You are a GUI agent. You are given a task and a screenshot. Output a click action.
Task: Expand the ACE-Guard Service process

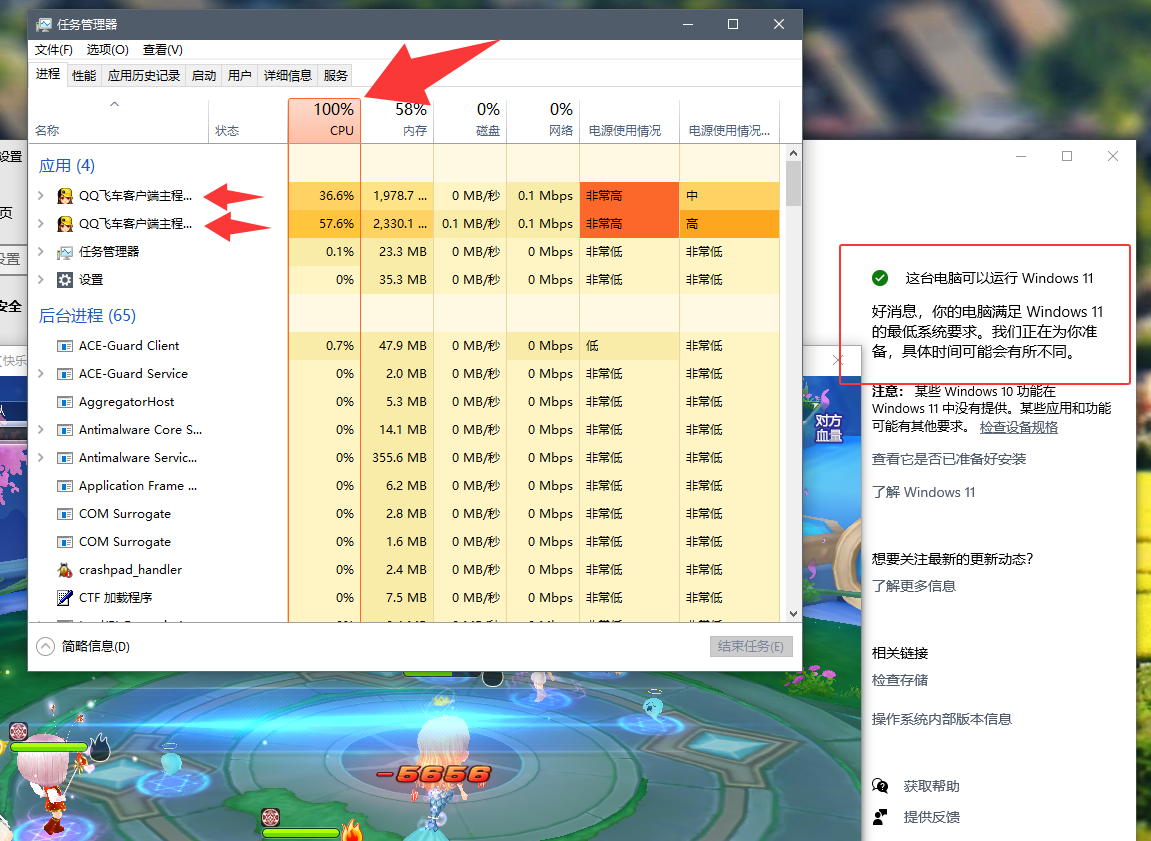point(41,374)
